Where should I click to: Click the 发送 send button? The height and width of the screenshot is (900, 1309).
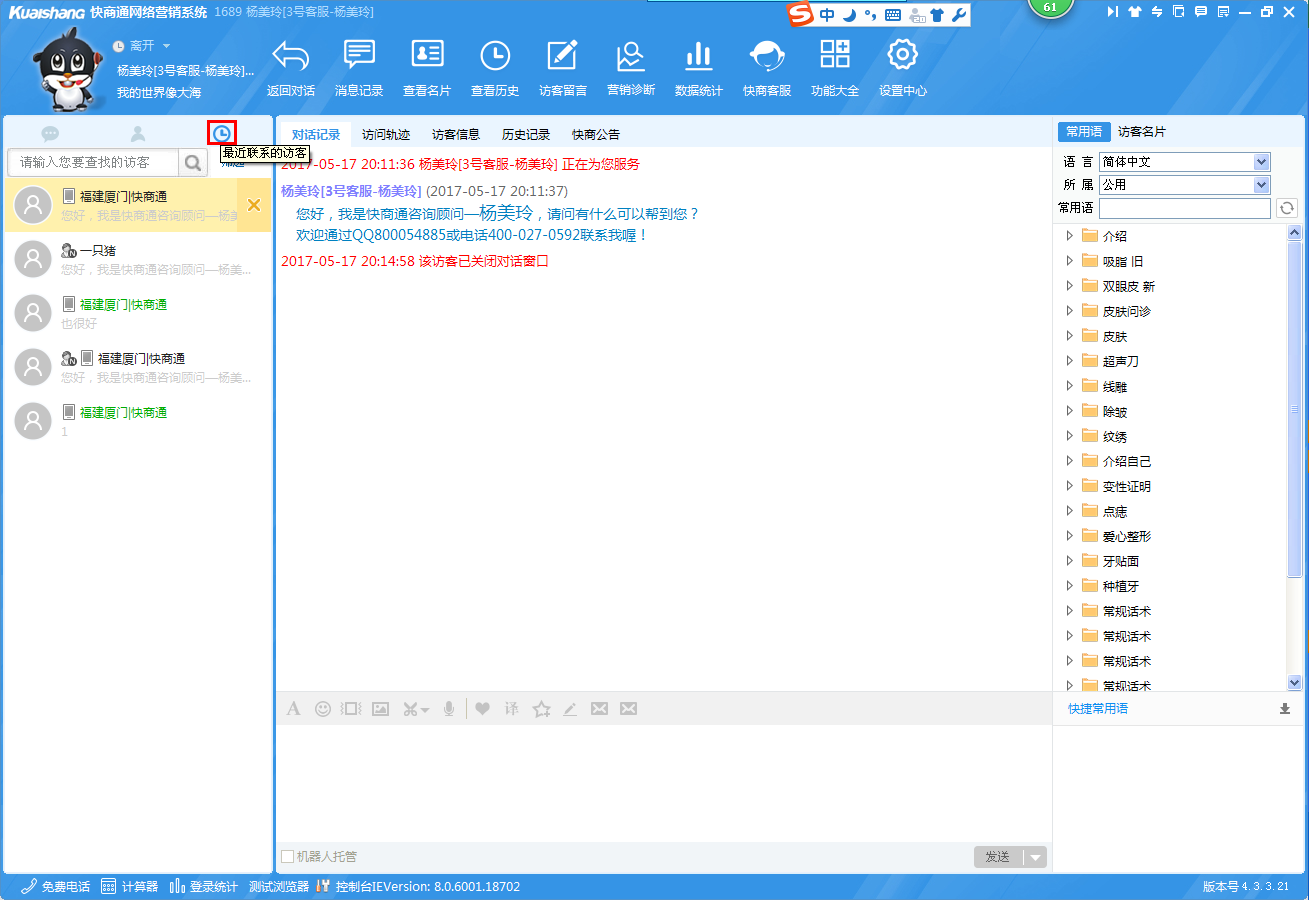[997, 857]
